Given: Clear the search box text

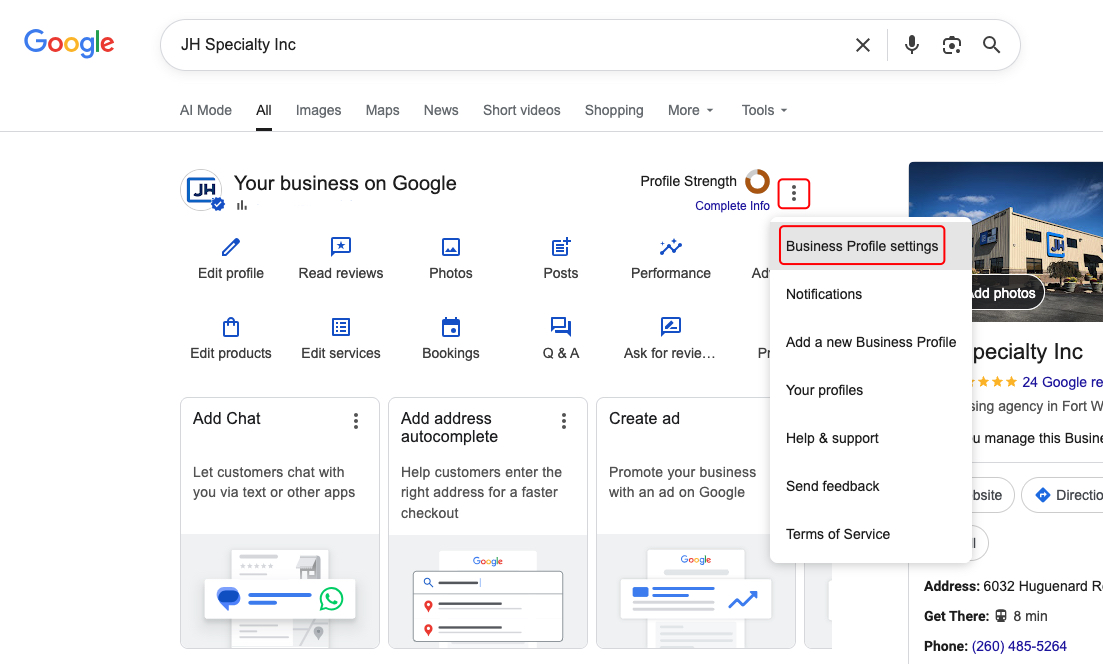Looking at the screenshot, I should pyautogui.click(x=862, y=45).
